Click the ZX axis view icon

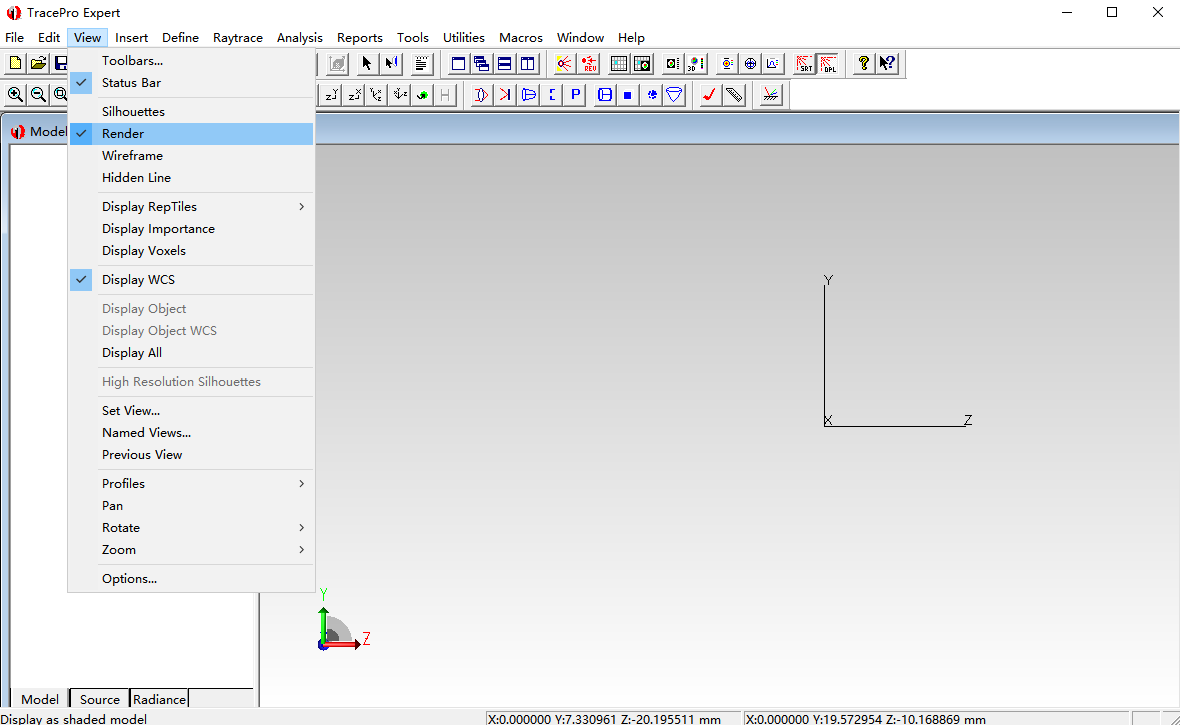354,95
